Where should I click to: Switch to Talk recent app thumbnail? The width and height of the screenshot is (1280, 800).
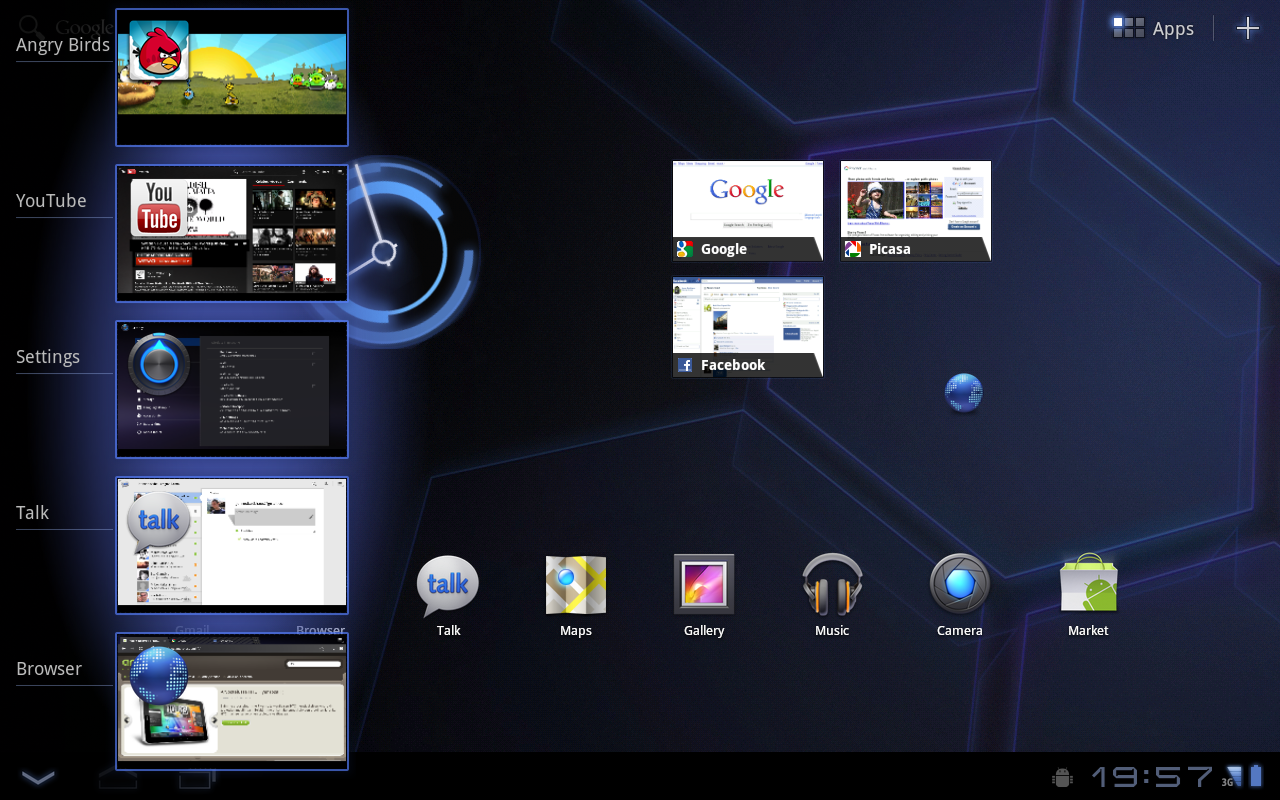pos(232,545)
